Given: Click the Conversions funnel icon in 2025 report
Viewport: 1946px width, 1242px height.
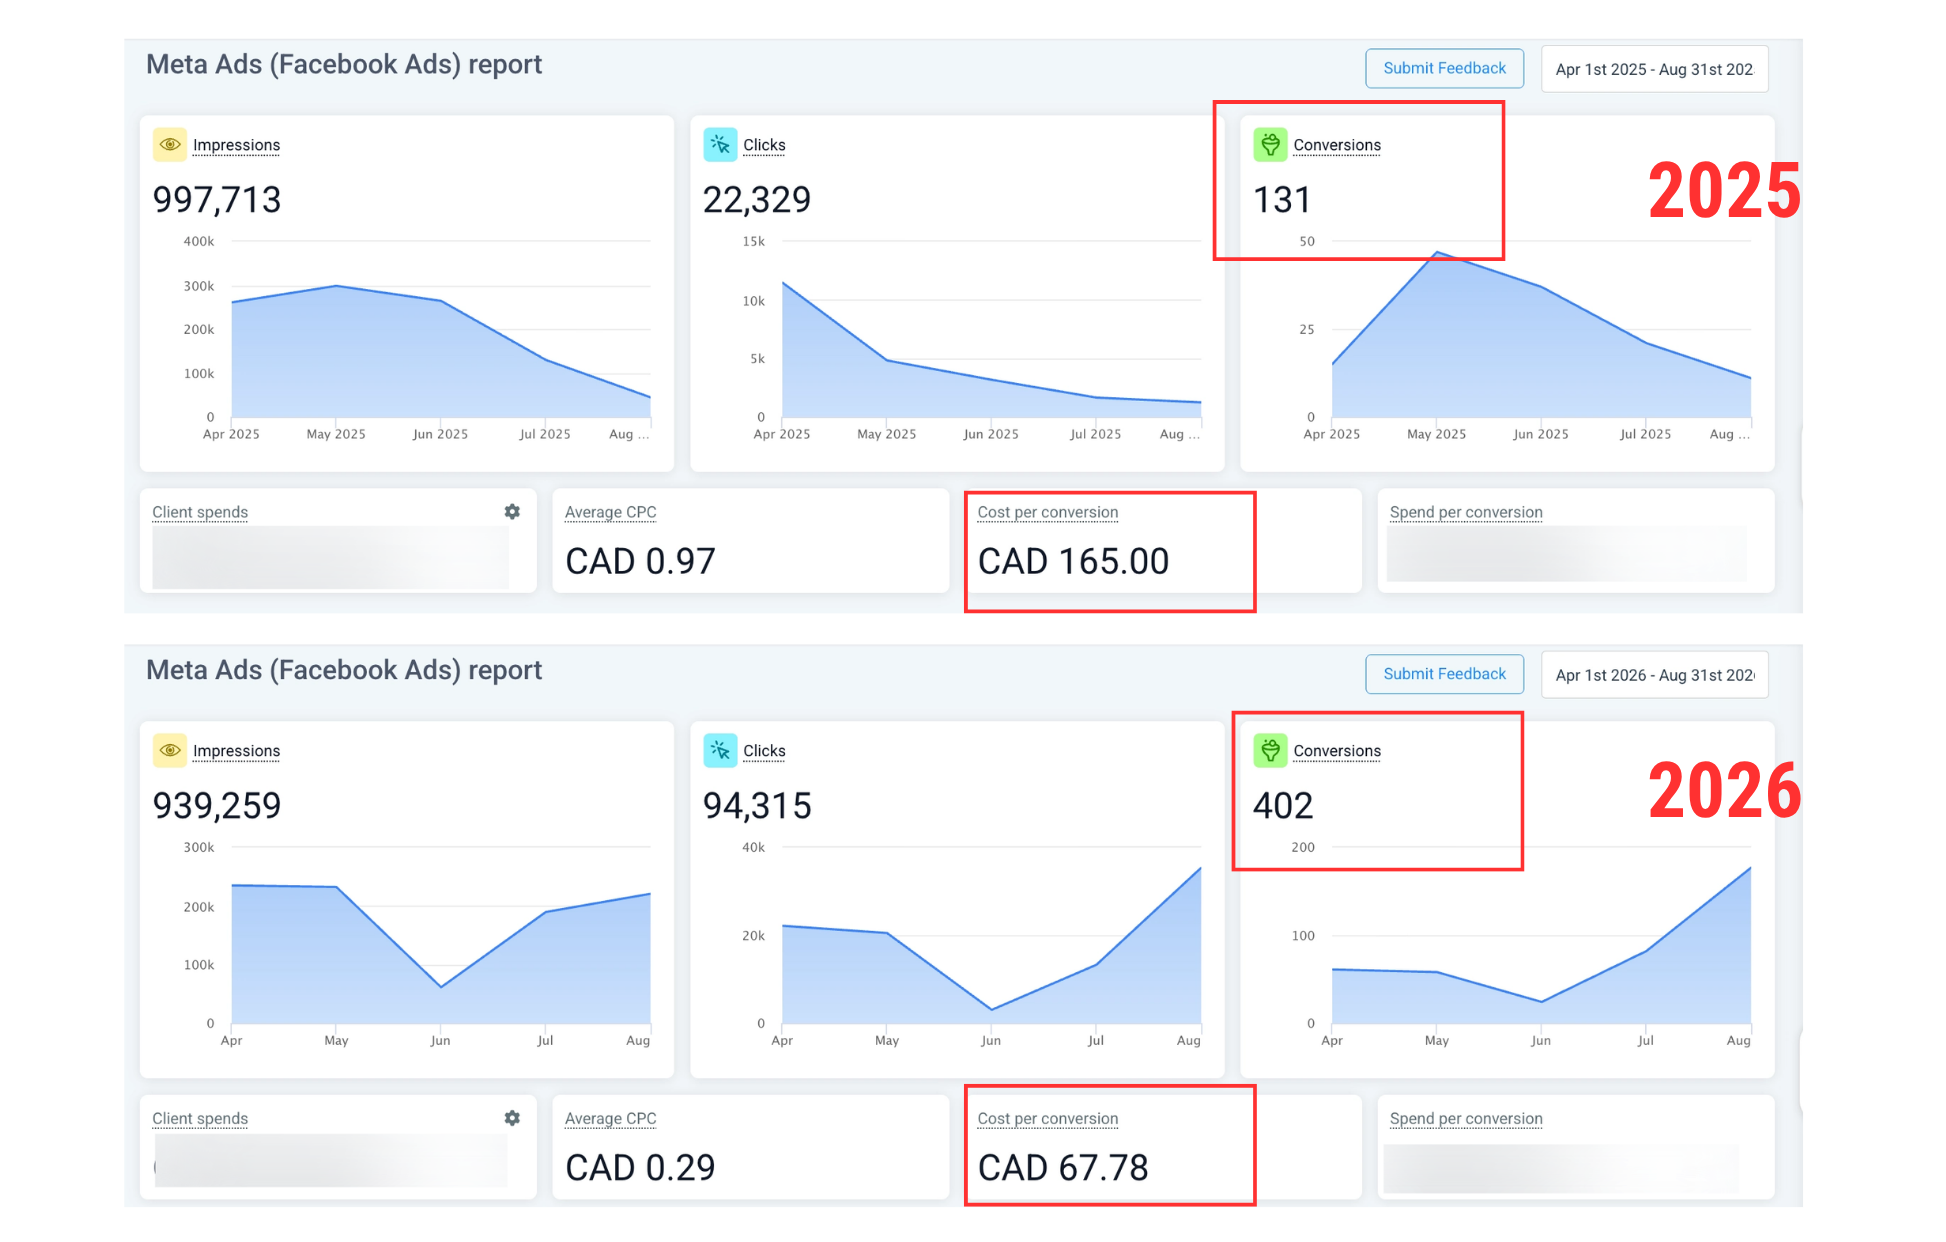Looking at the screenshot, I should (1270, 145).
